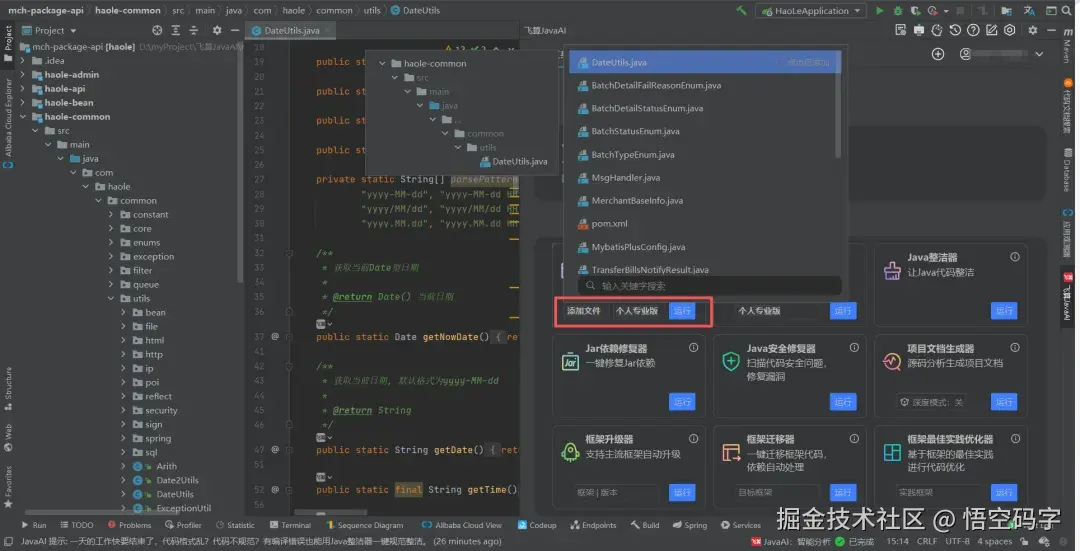
Task: Run the 框架迁移器 tool
Action: 843,492
